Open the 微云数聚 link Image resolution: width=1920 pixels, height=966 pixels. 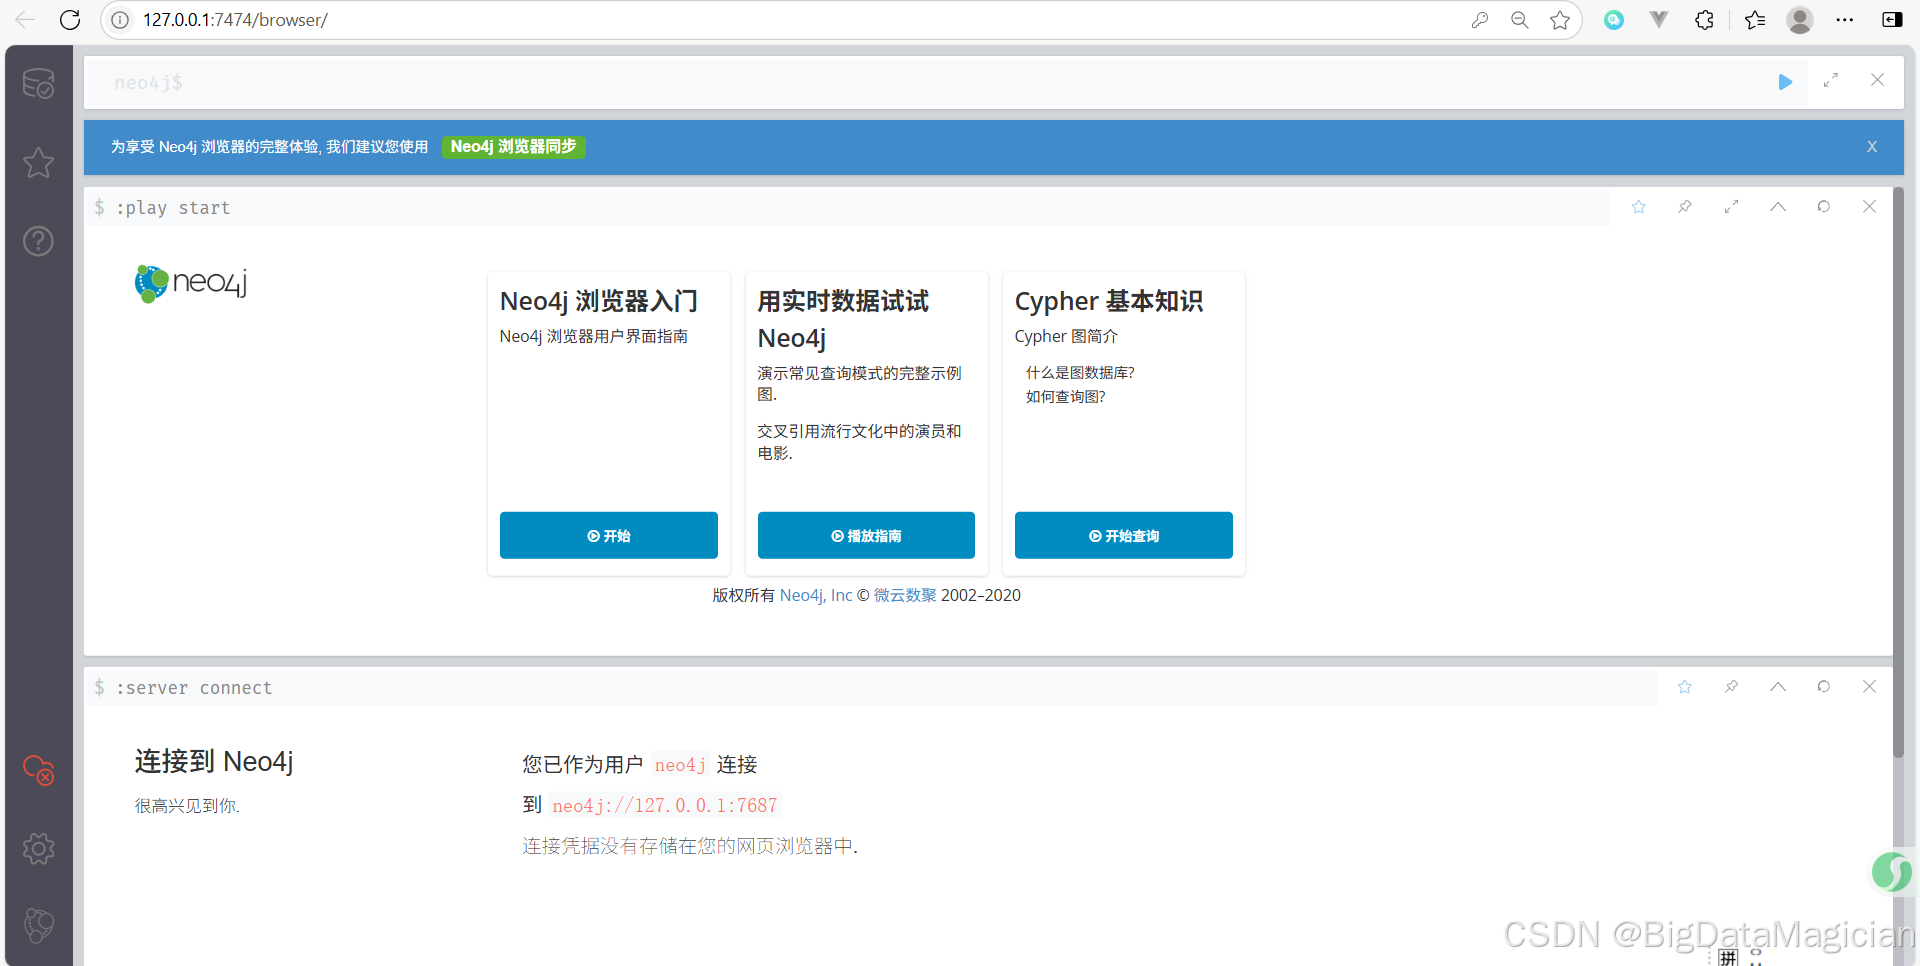click(x=905, y=595)
